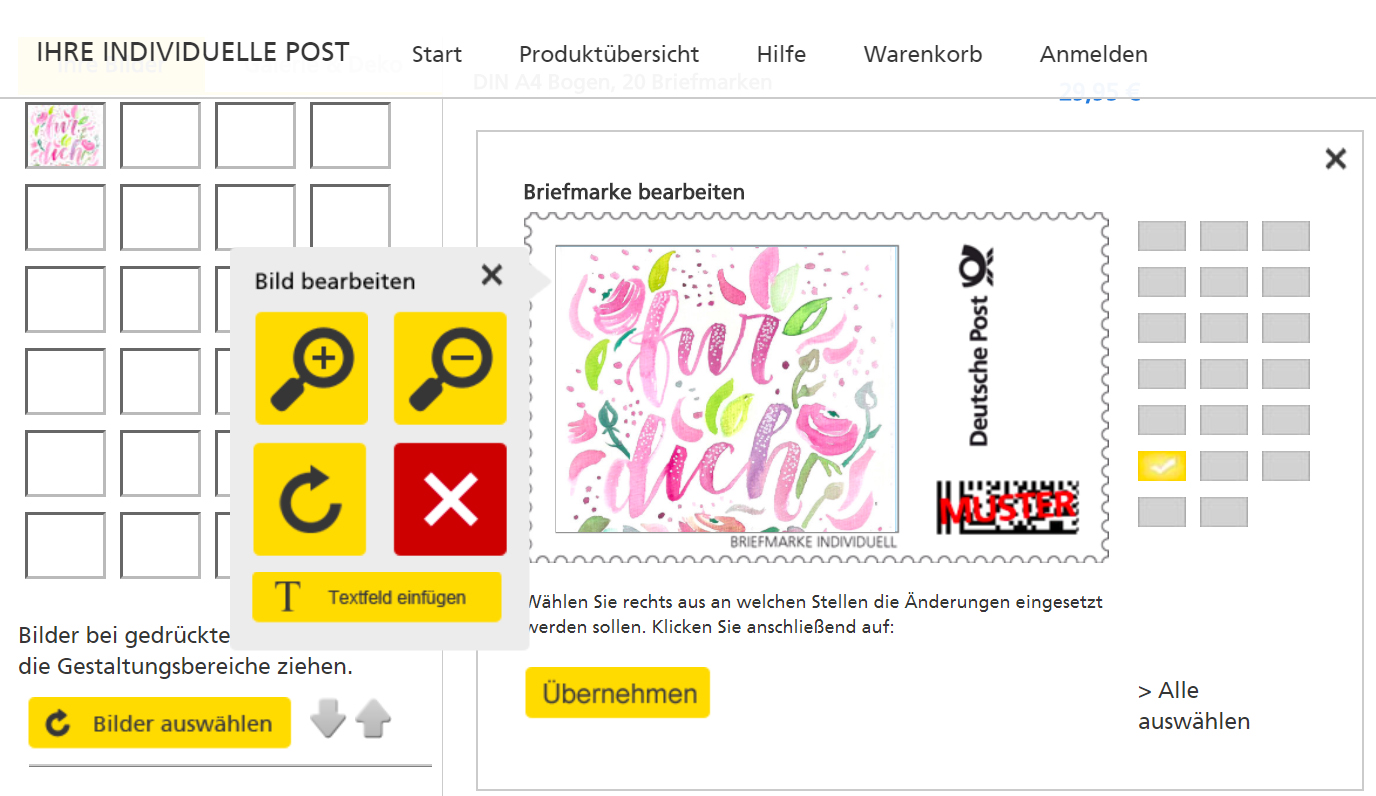This screenshot has height=796, width=1376.
Task: Select the last stamp position box
Action: [1224, 512]
